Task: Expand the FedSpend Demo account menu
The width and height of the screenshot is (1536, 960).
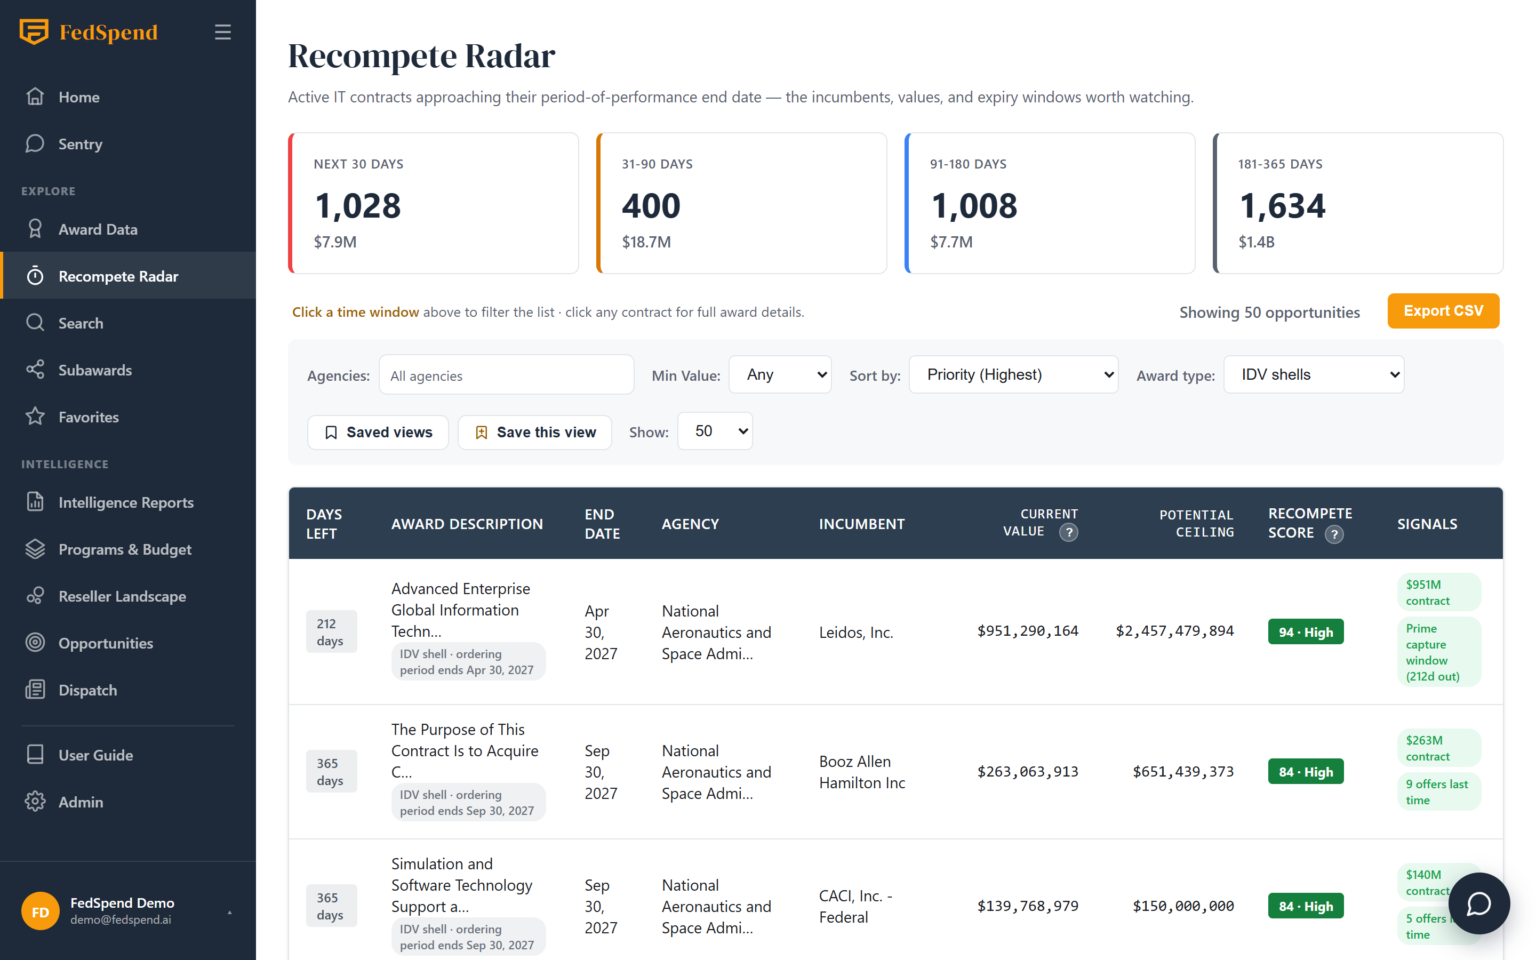Action: (x=128, y=911)
